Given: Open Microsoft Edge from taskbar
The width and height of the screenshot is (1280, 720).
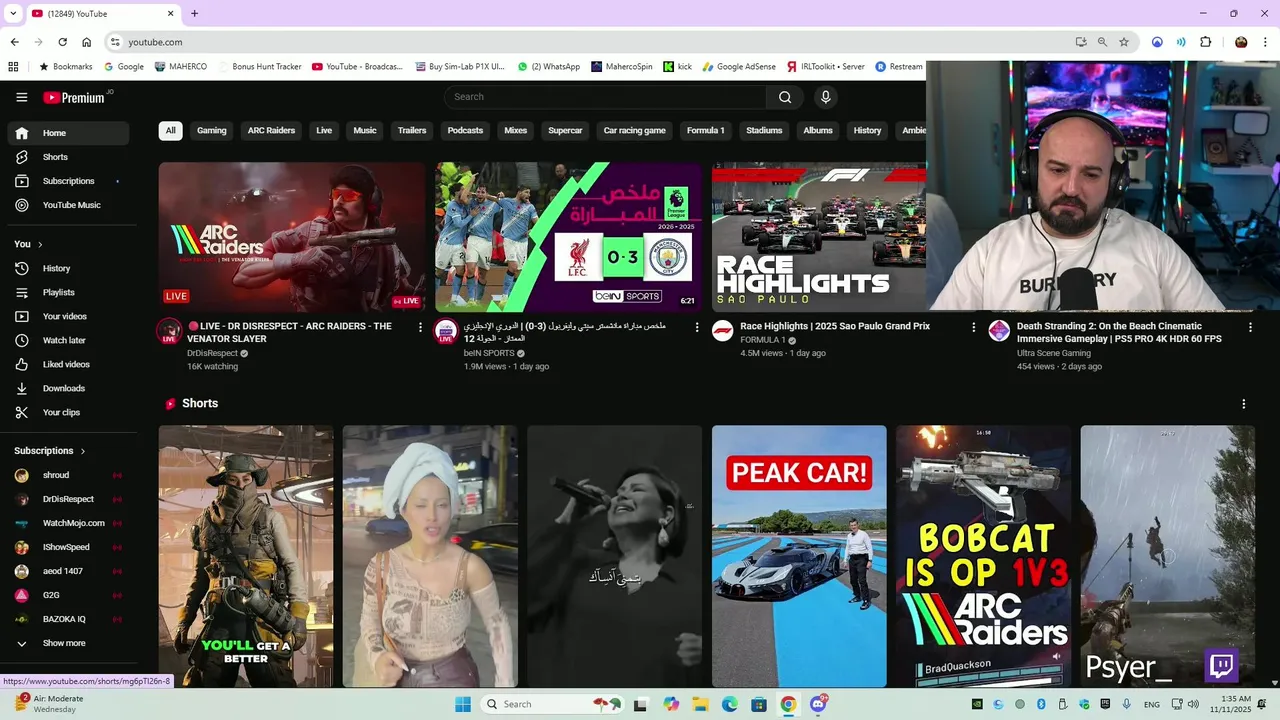Looking at the screenshot, I should pos(730,704).
